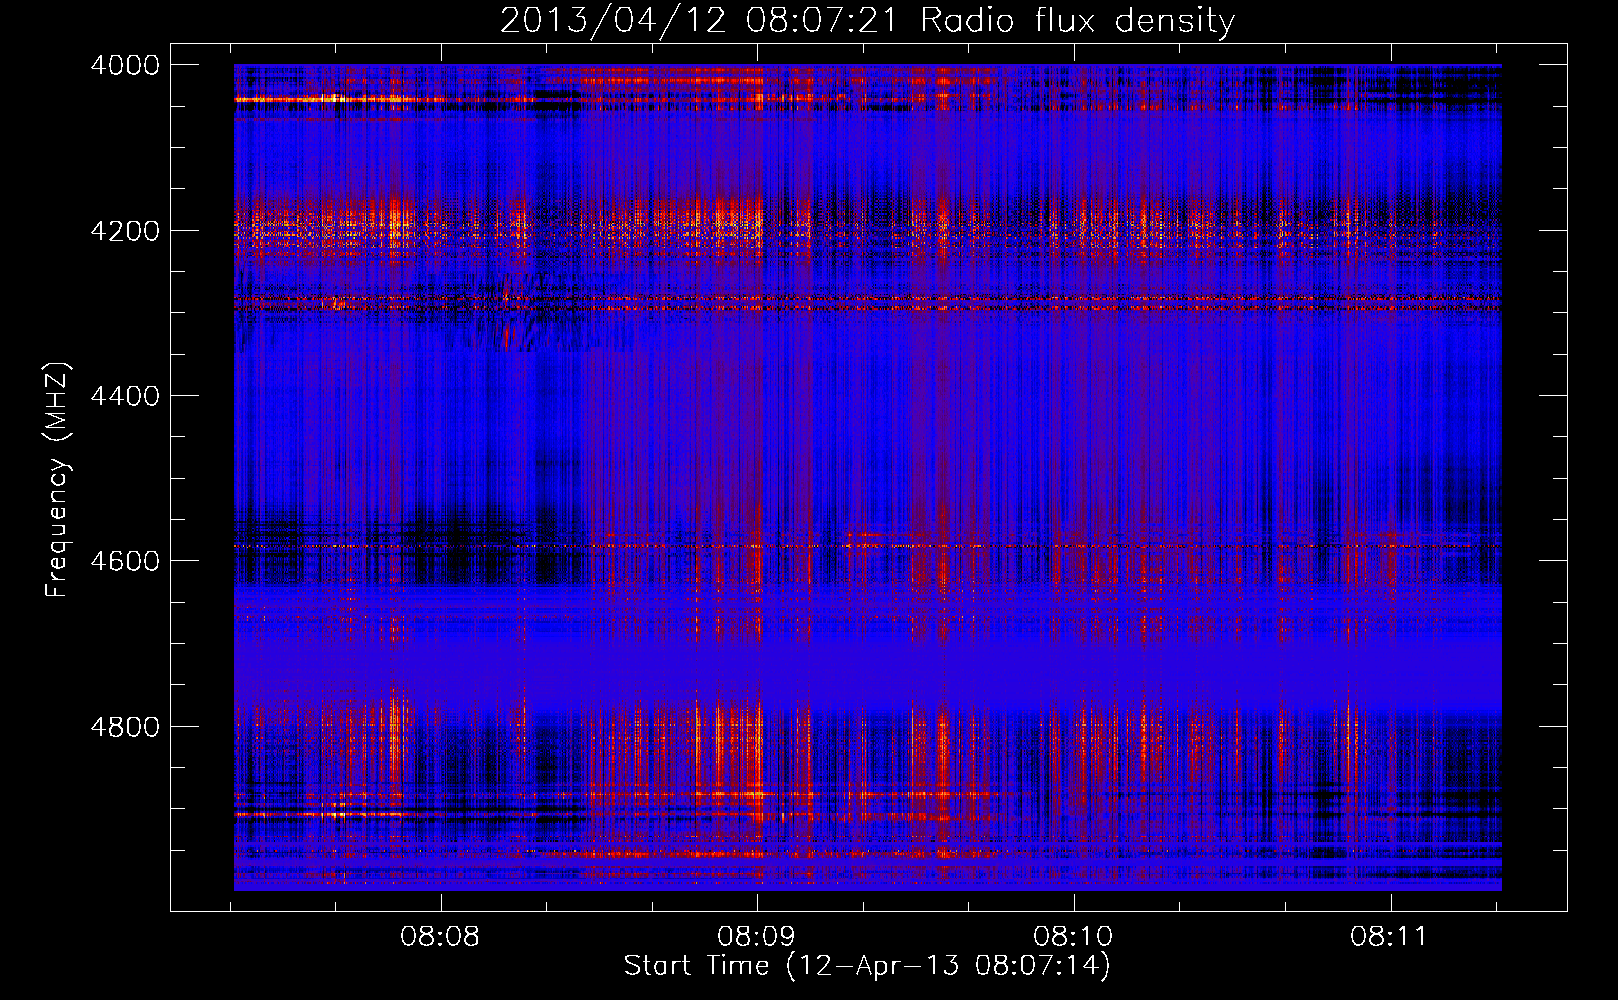Click the plot title '2013/04/12 08:07:21 Radio flux density'

pos(867,21)
